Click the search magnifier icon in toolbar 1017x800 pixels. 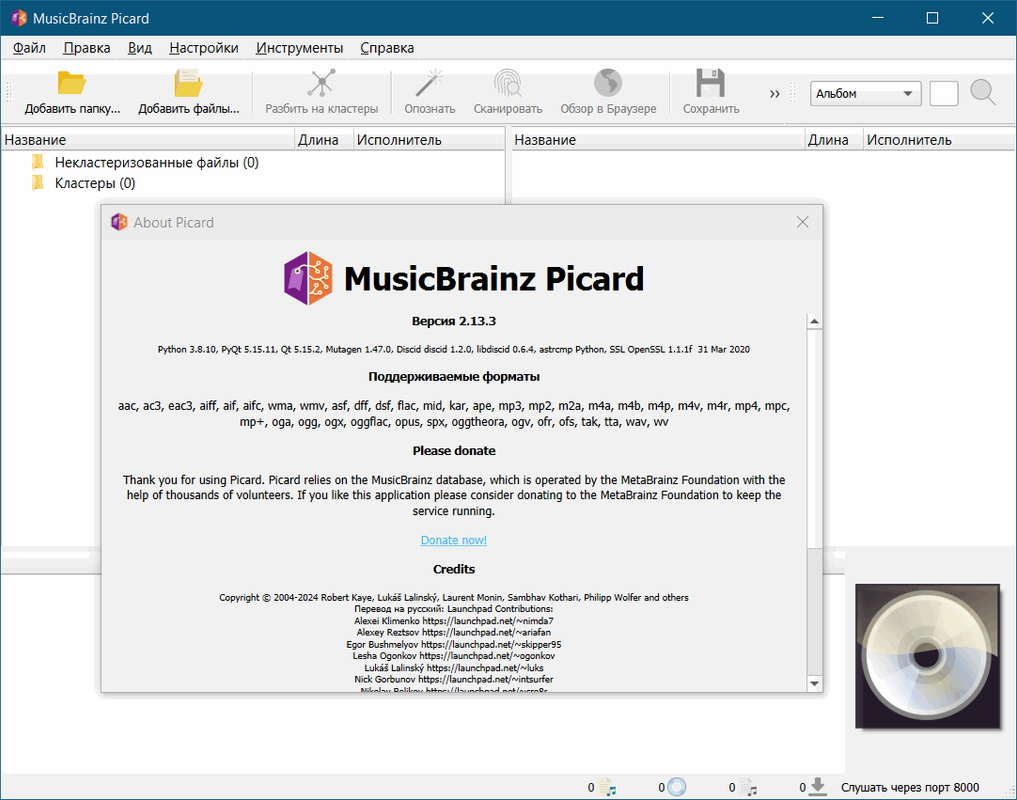[x=983, y=93]
